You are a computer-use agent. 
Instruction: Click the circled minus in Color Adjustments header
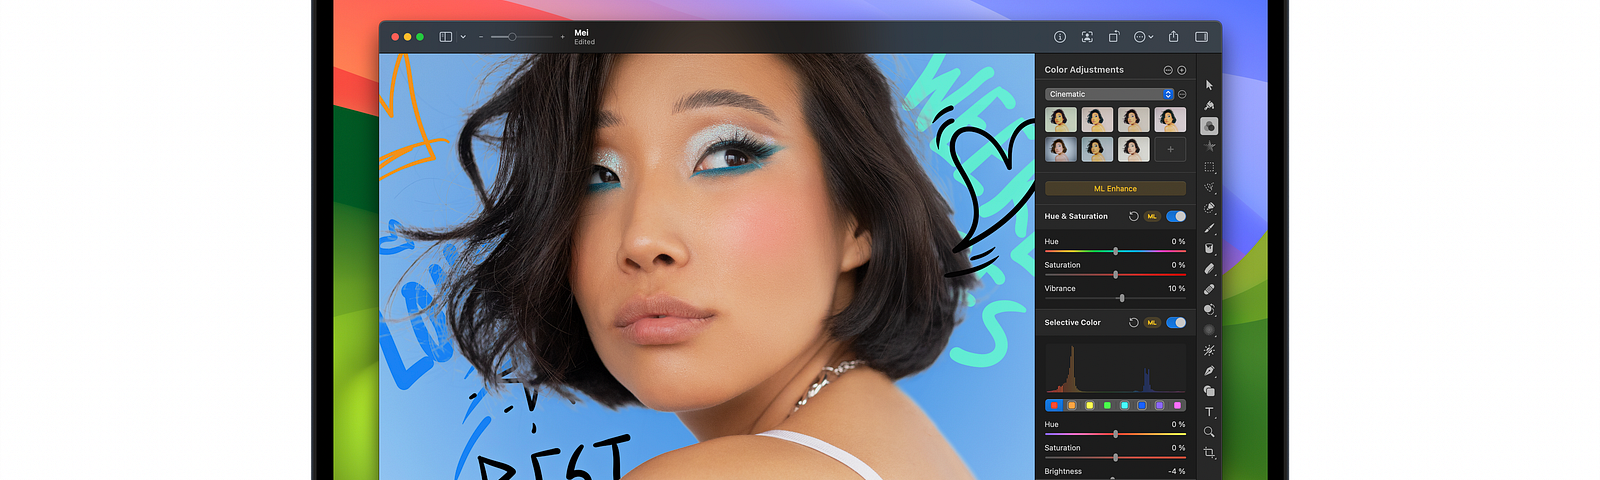coord(1168,70)
